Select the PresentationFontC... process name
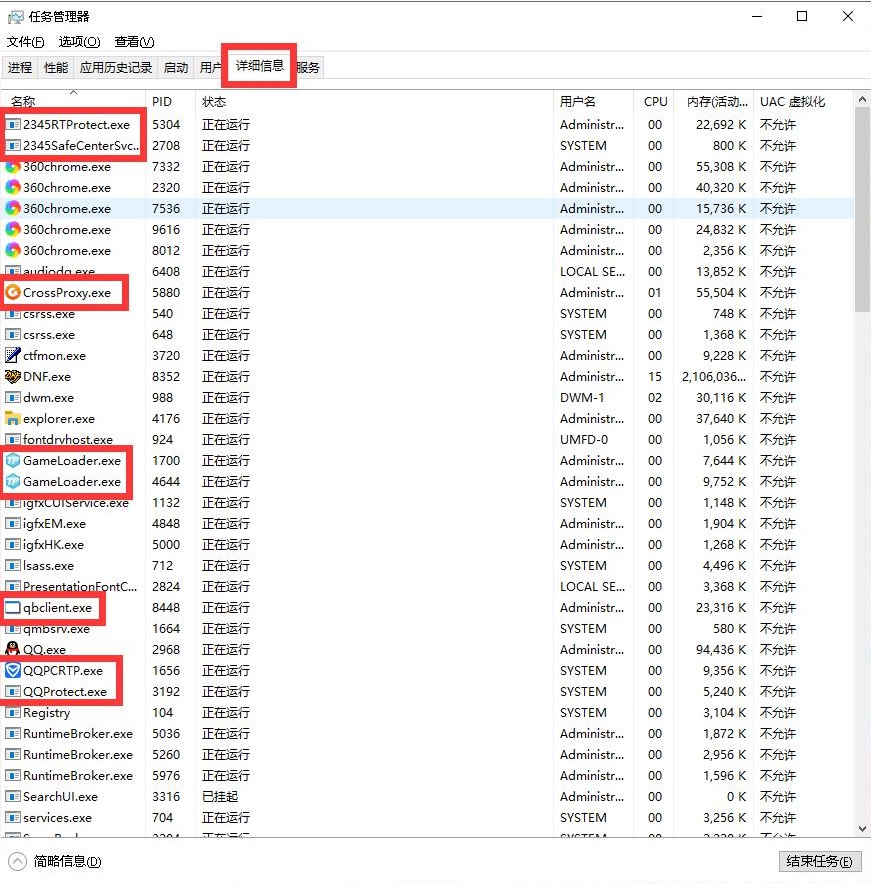Screen dimensions: 871x885 coord(80,587)
